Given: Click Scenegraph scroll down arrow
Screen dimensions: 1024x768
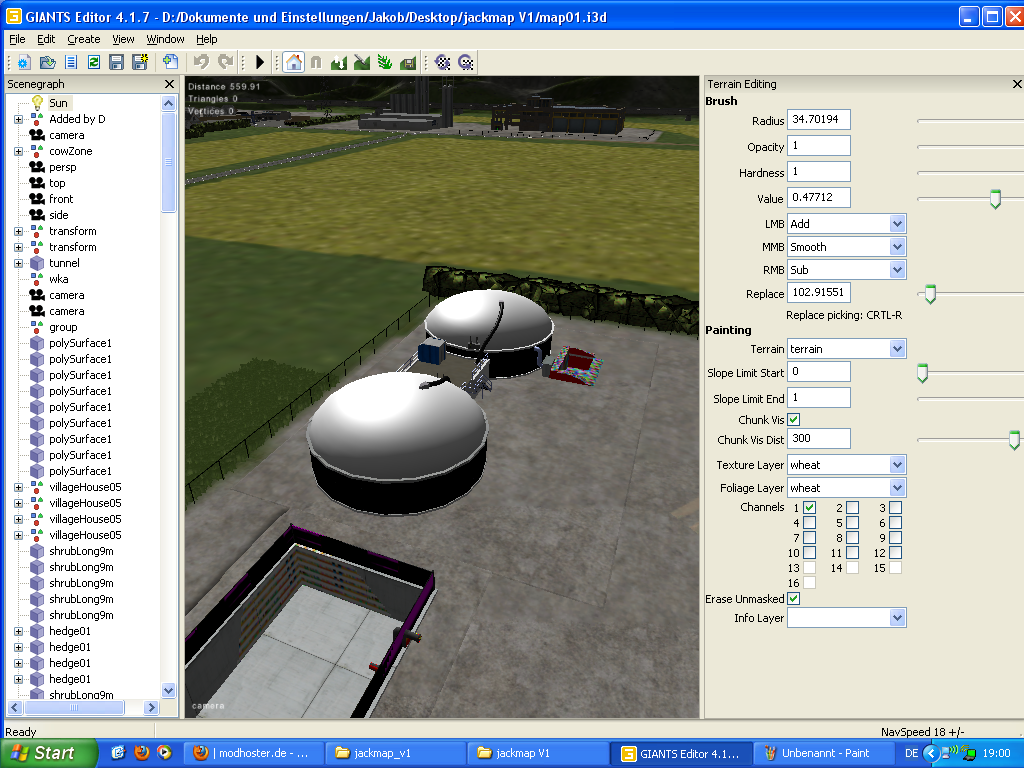Looking at the screenshot, I should click(x=168, y=690).
